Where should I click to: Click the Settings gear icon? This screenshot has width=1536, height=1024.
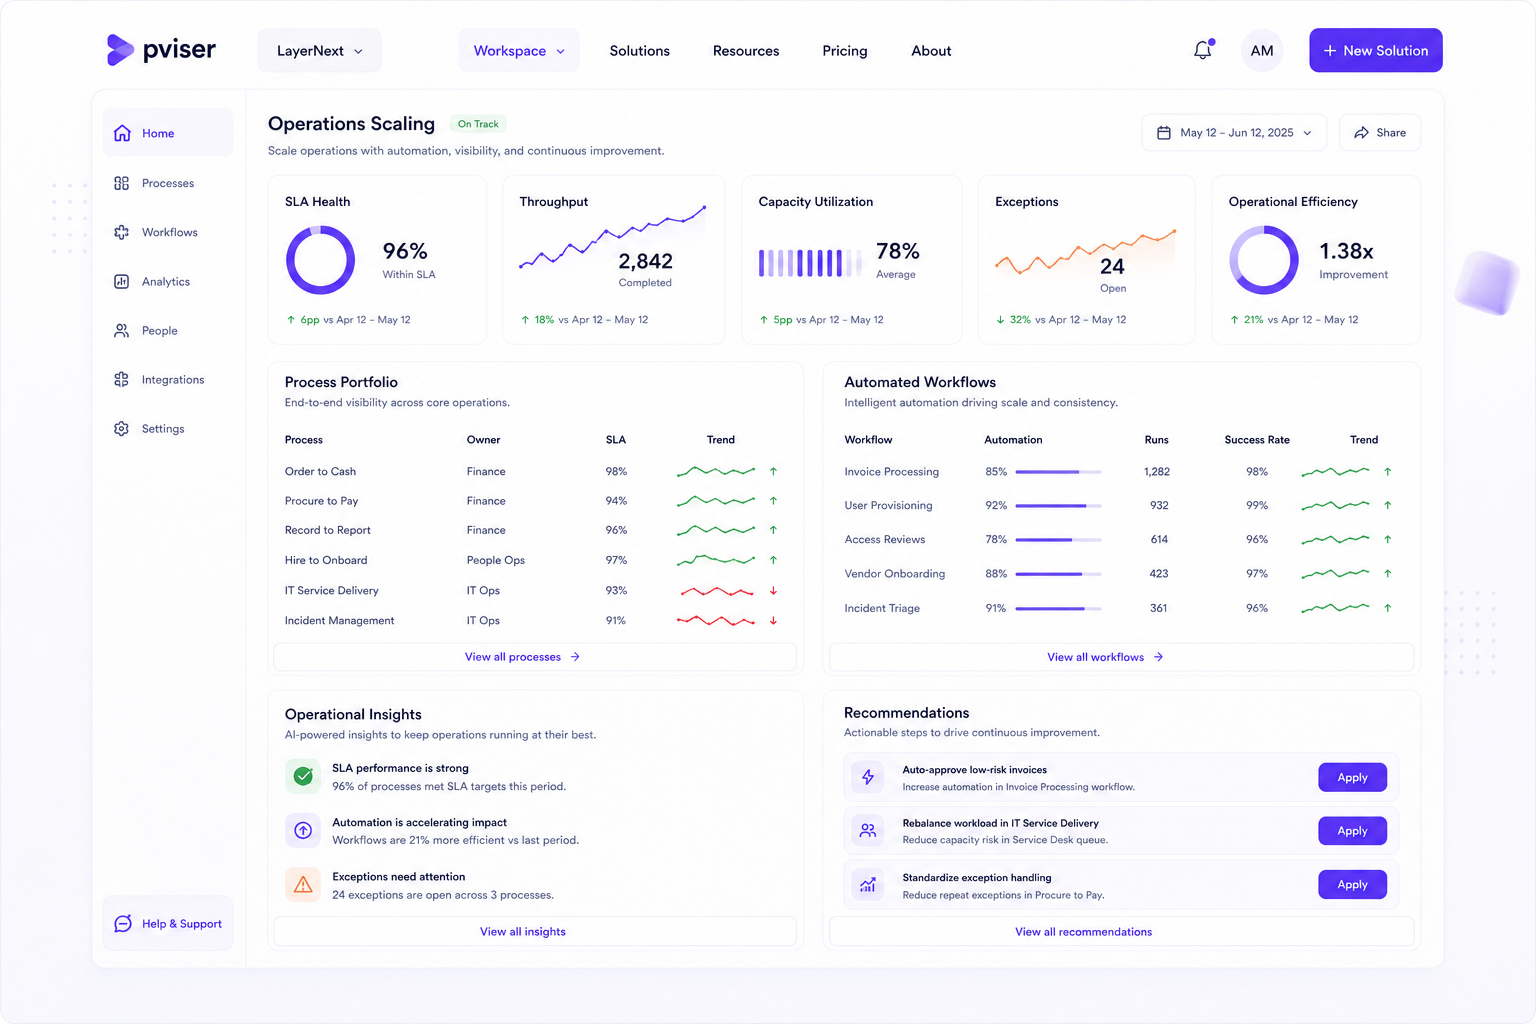(122, 429)
